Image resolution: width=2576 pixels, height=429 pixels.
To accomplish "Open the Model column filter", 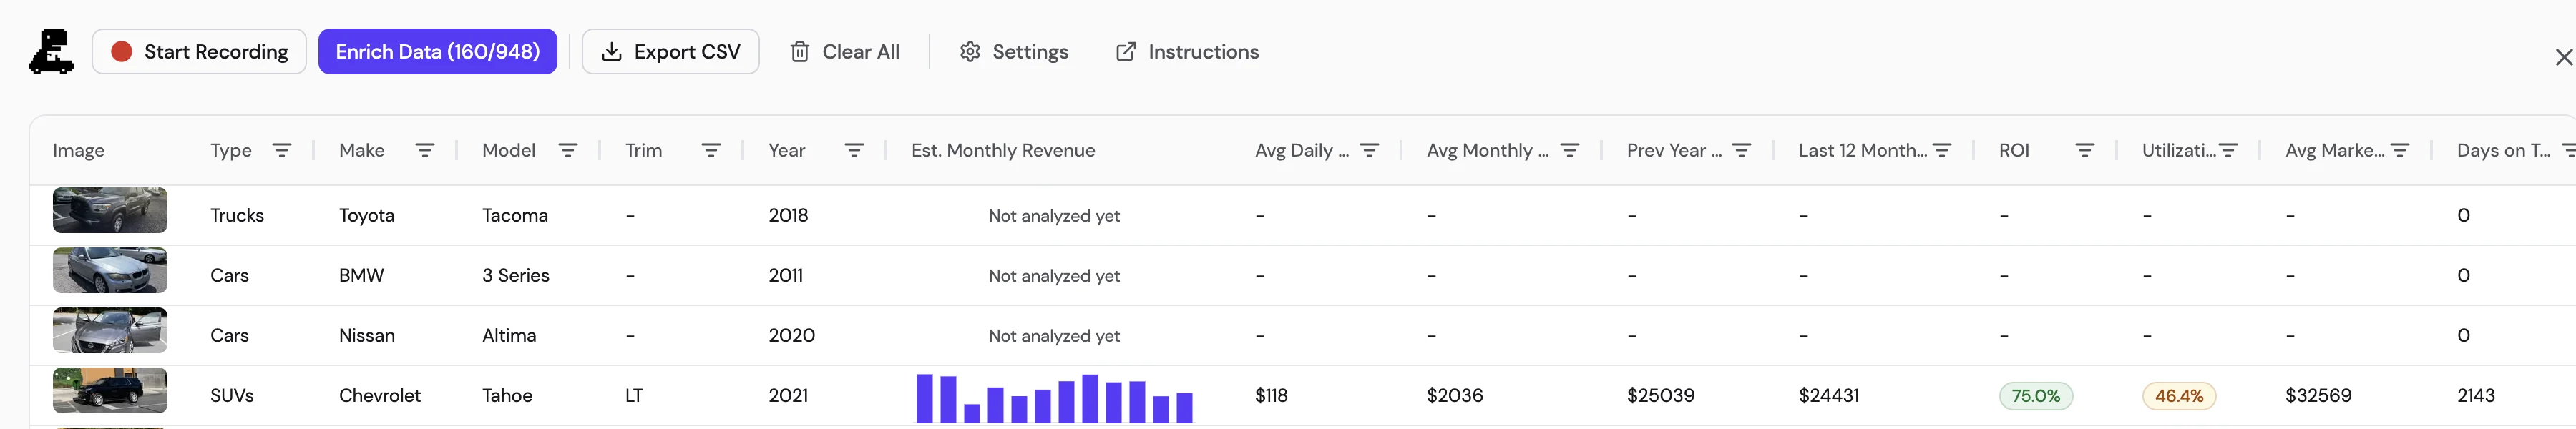I will click(x=568, y=150).
